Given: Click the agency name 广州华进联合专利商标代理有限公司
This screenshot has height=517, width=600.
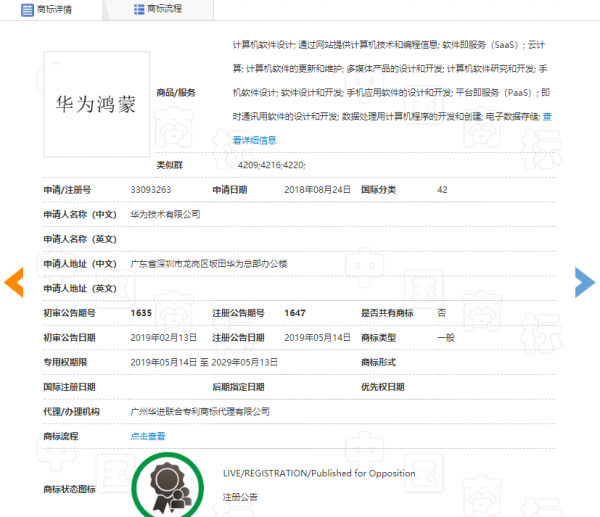Looking at the screenshot, I should (x=200, y=411).
